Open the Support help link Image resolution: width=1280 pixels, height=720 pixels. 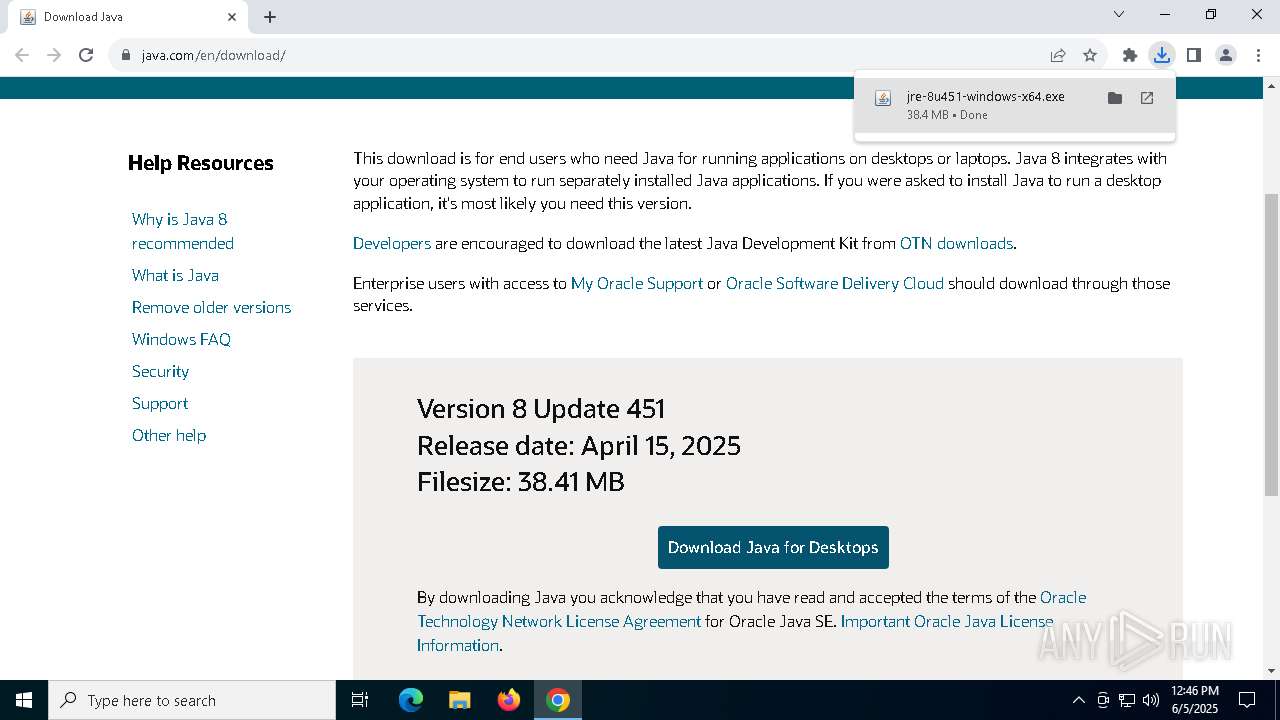(x=160, y=403)
